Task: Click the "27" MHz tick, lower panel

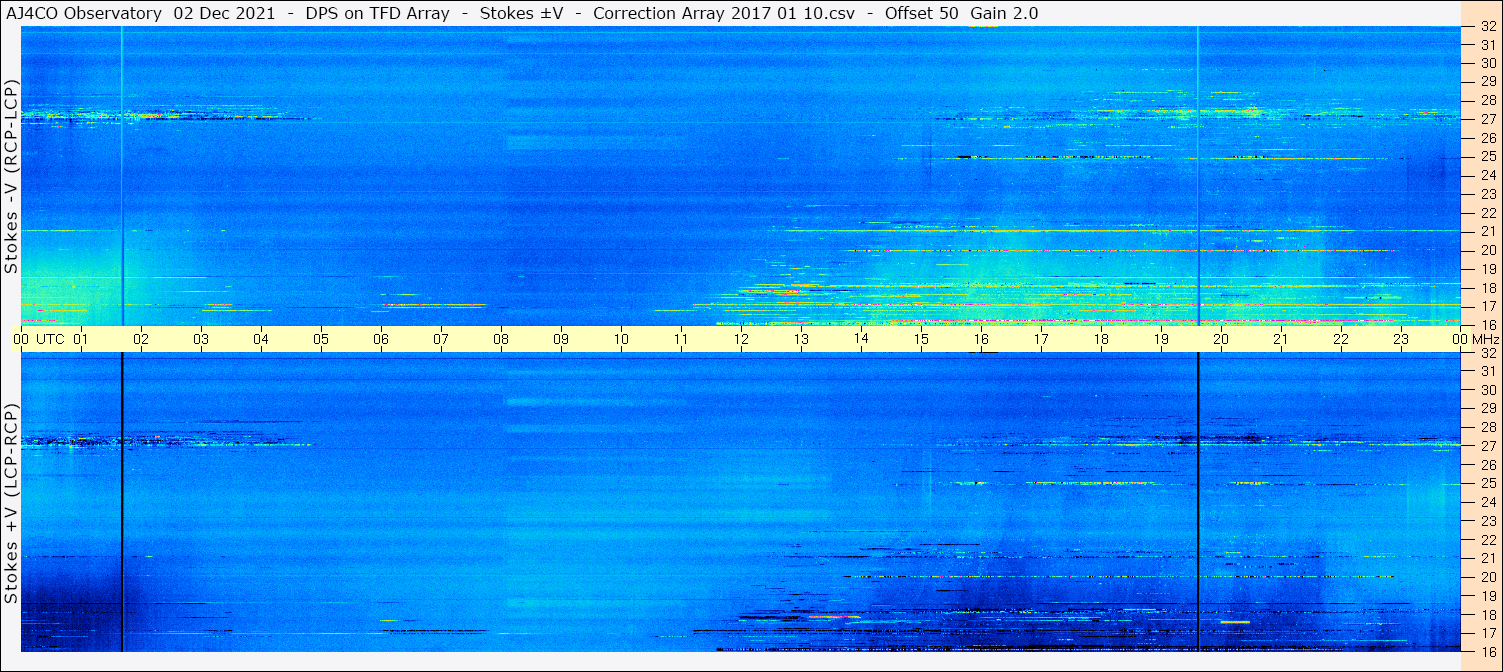Action: coord(1487,445)
